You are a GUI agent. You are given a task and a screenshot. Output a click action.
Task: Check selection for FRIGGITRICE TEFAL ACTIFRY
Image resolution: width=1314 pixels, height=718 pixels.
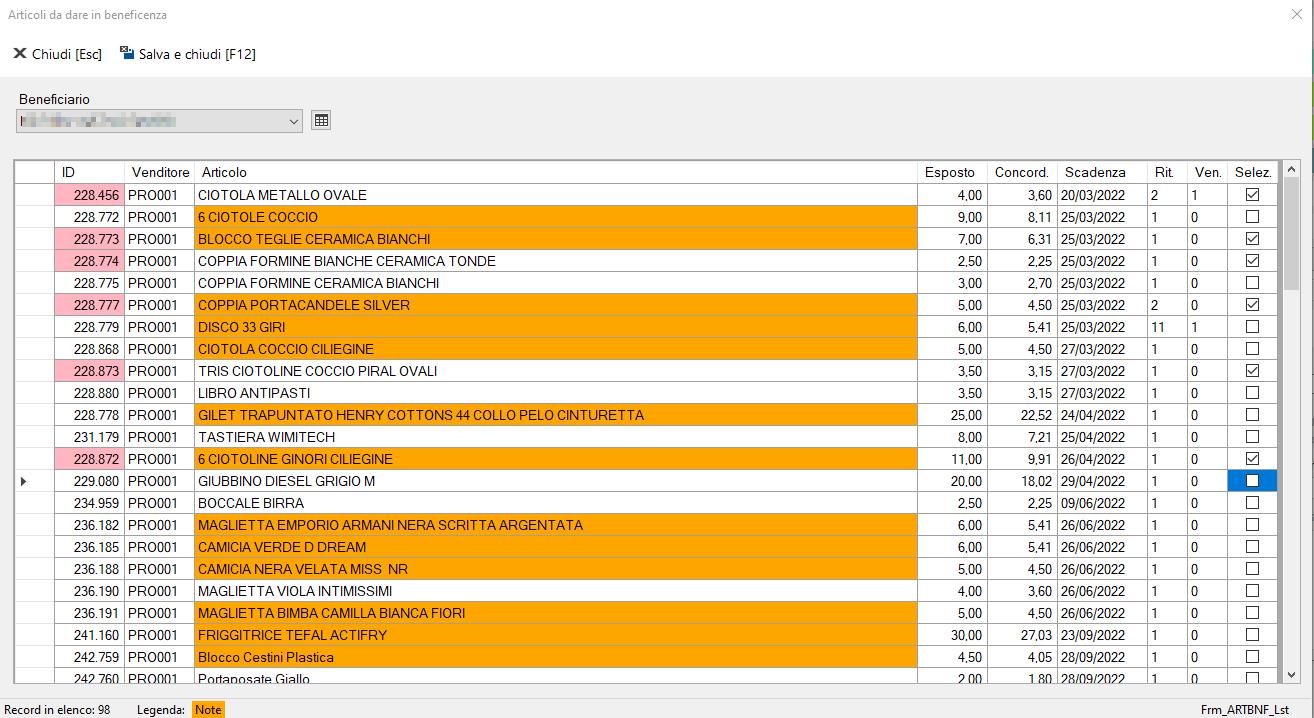click(1252, 635)
